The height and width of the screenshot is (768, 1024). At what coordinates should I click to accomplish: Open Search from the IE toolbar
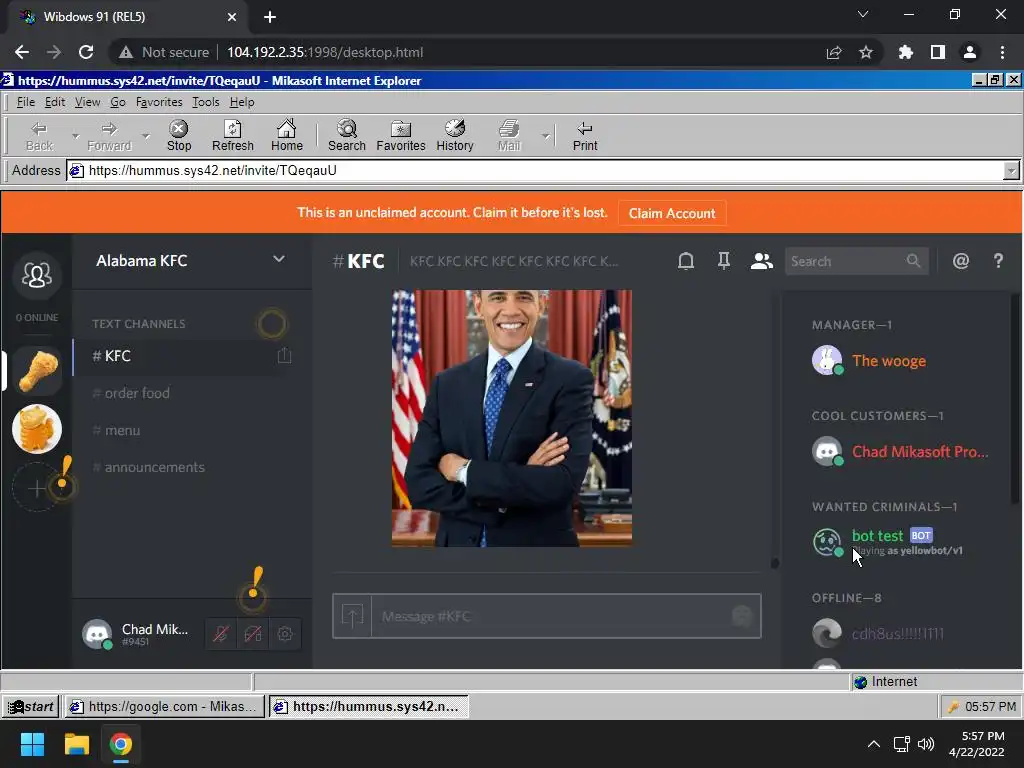coord(347,136)
